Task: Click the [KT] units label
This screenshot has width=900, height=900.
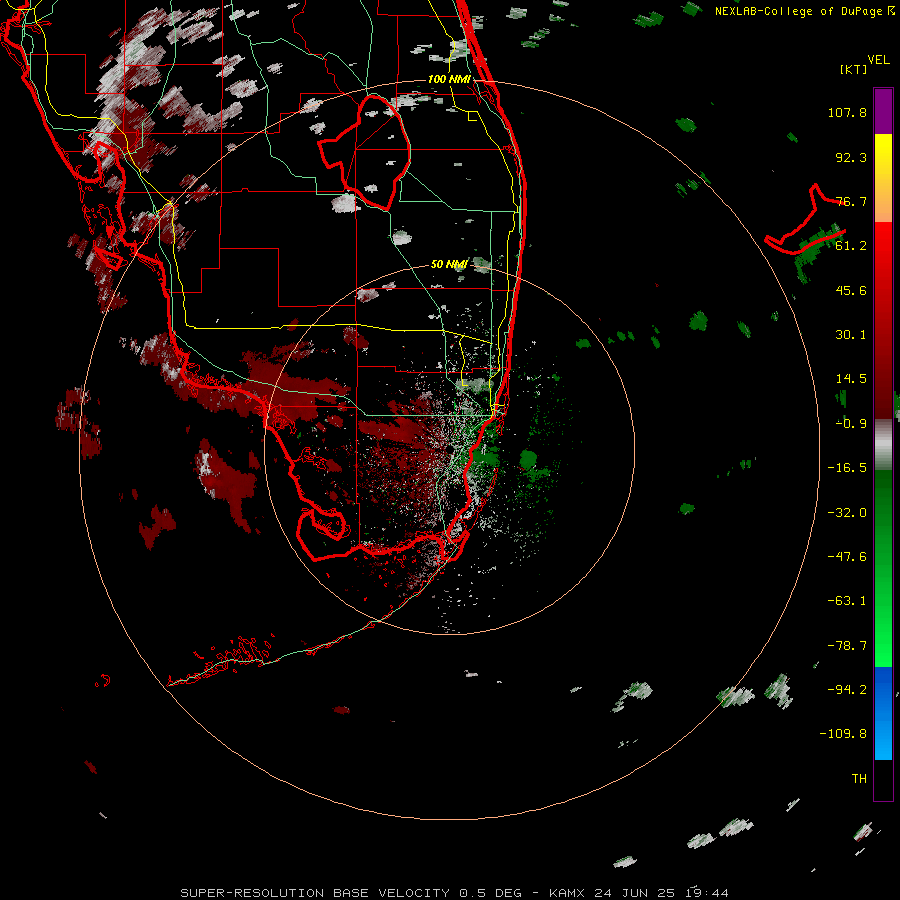Action: click(854, 69)
